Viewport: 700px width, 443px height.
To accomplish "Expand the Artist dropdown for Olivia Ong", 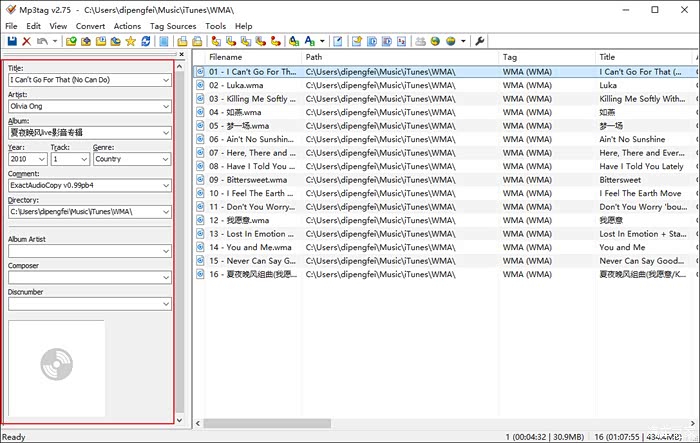I will click(x=166, y=105).
